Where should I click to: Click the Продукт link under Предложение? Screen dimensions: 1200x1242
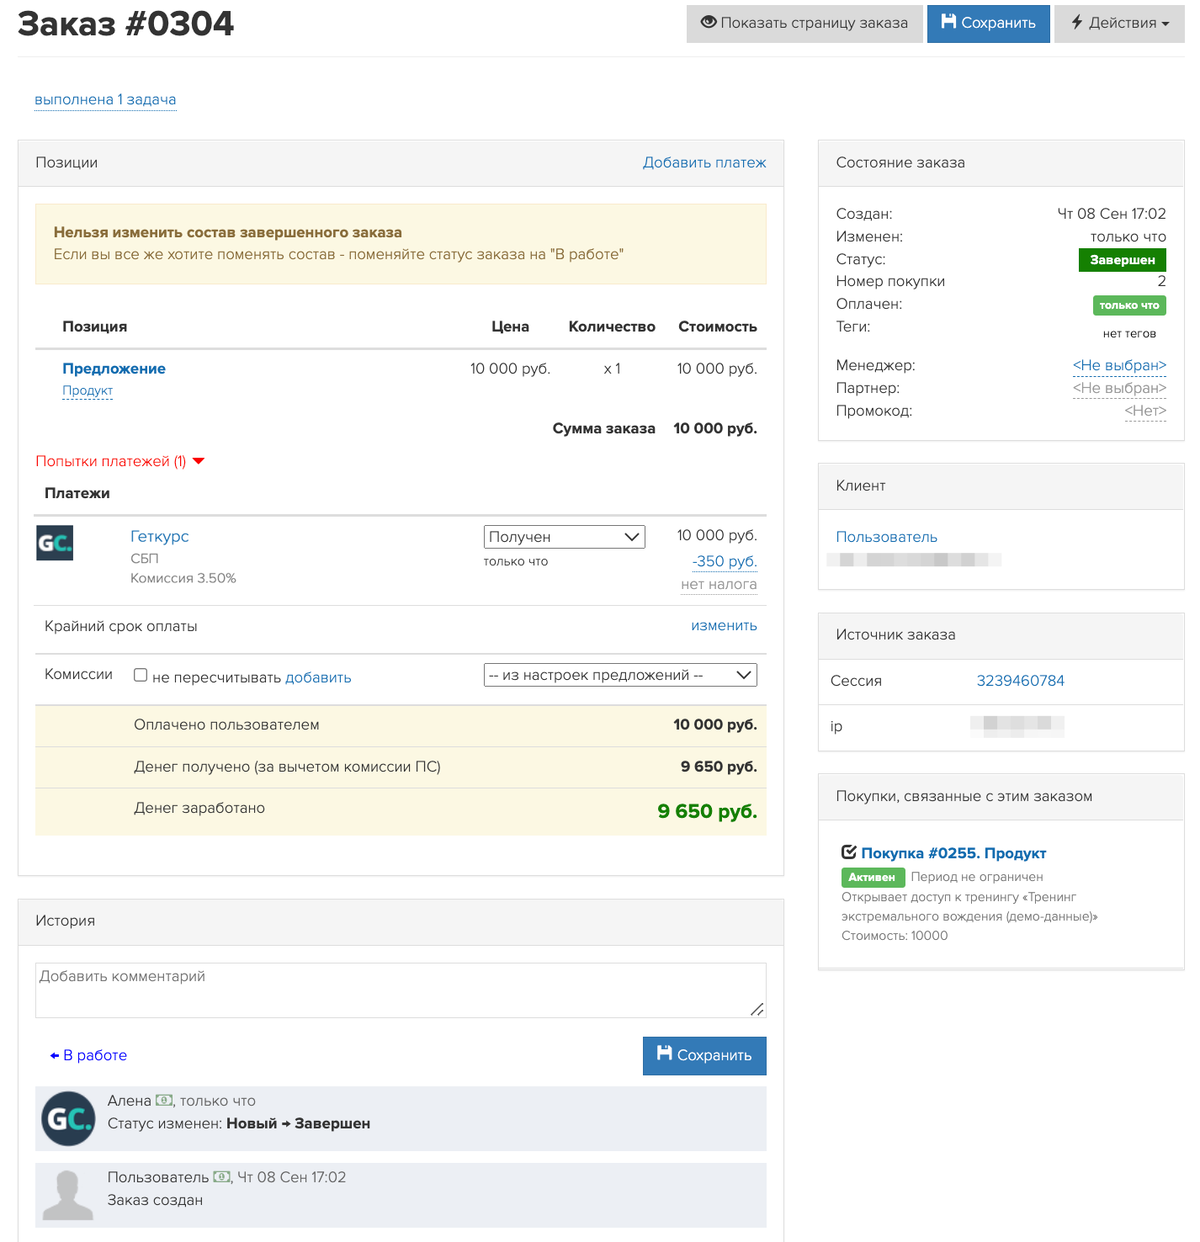pos(88,390)
